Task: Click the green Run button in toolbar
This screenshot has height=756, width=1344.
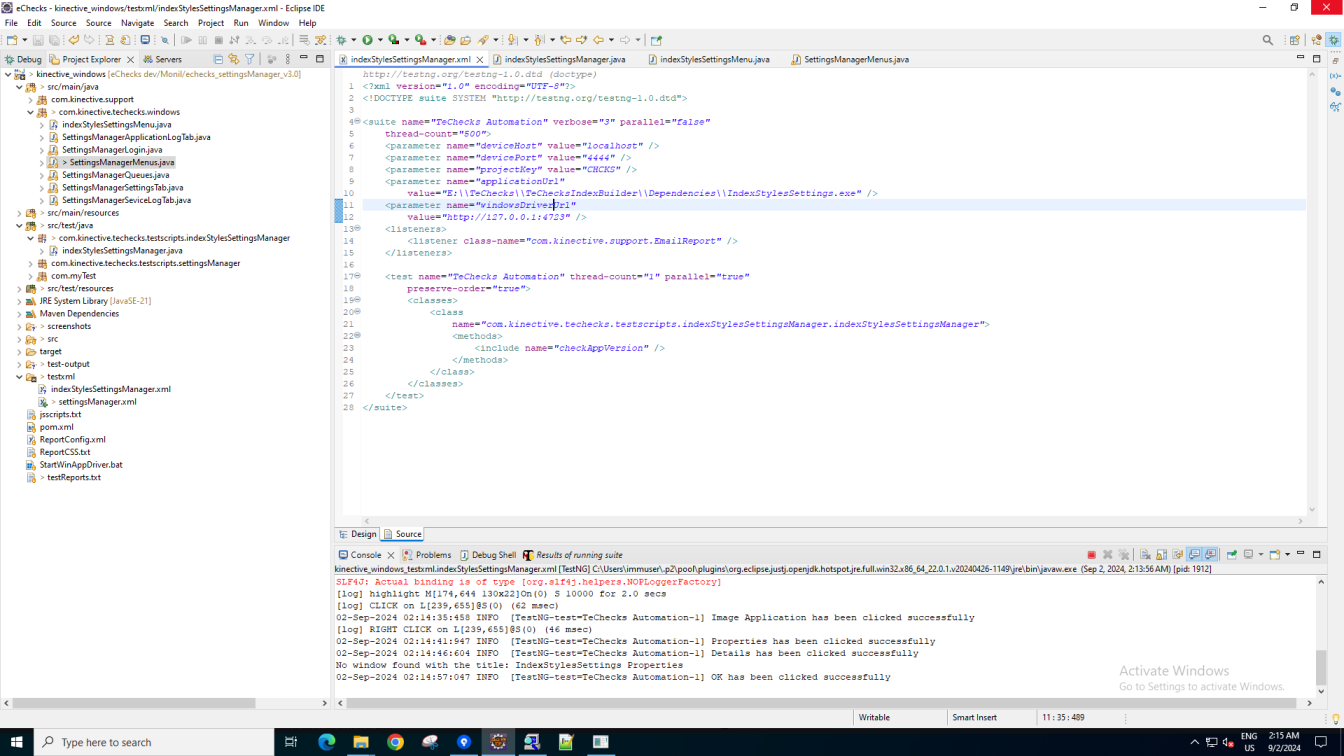Action: pos(367,40)
